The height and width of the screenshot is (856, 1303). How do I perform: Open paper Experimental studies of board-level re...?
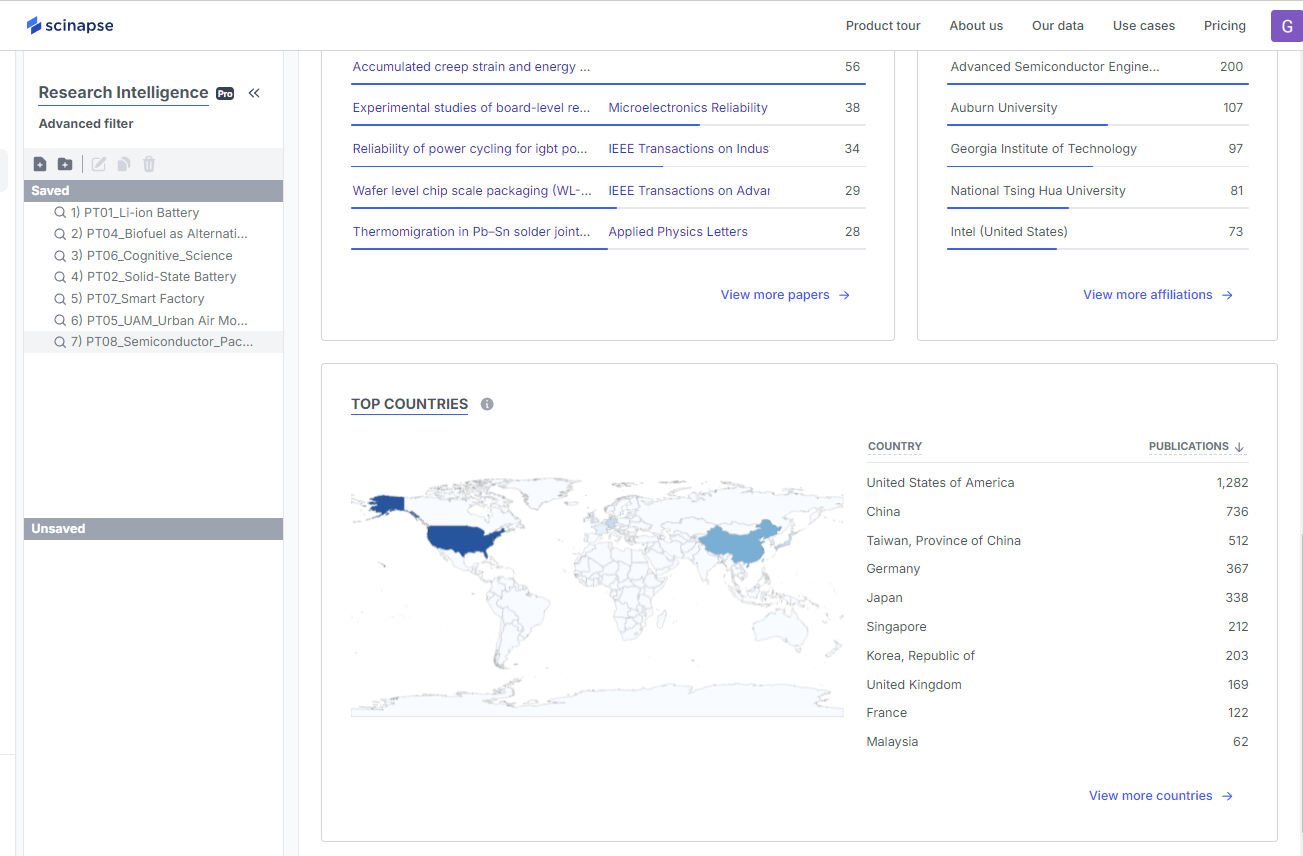(471, 108)
